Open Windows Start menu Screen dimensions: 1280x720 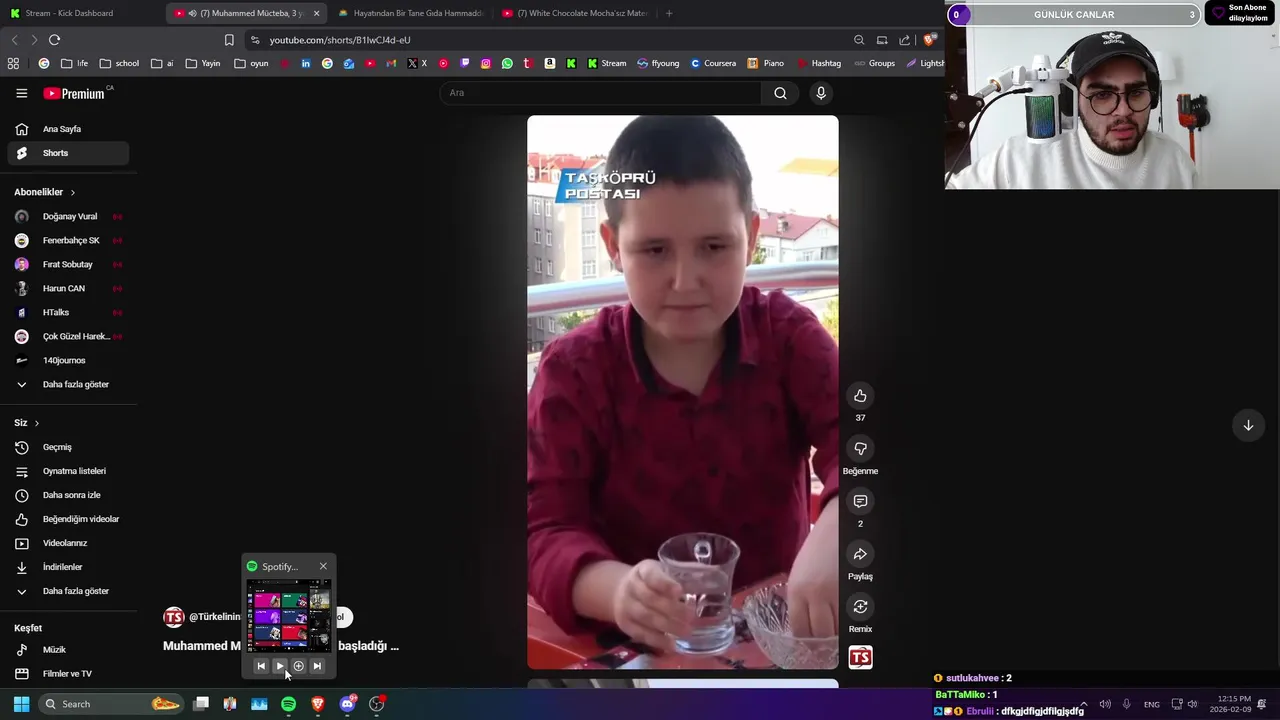[21, 704]
